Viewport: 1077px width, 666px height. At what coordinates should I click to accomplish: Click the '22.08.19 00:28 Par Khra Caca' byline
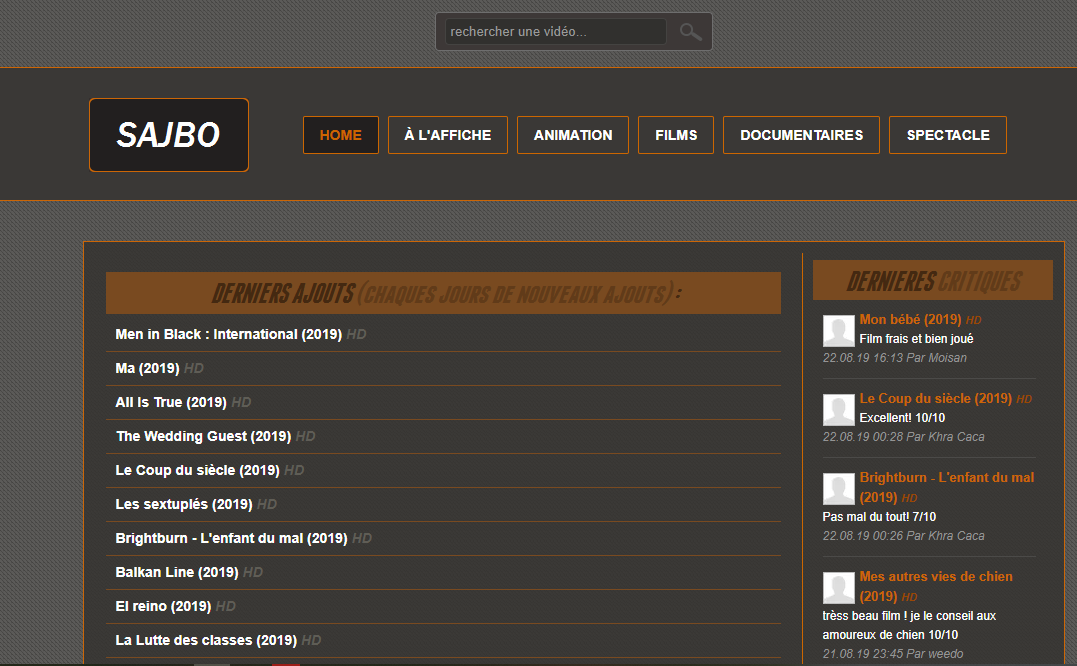click(x=903, y=437)
